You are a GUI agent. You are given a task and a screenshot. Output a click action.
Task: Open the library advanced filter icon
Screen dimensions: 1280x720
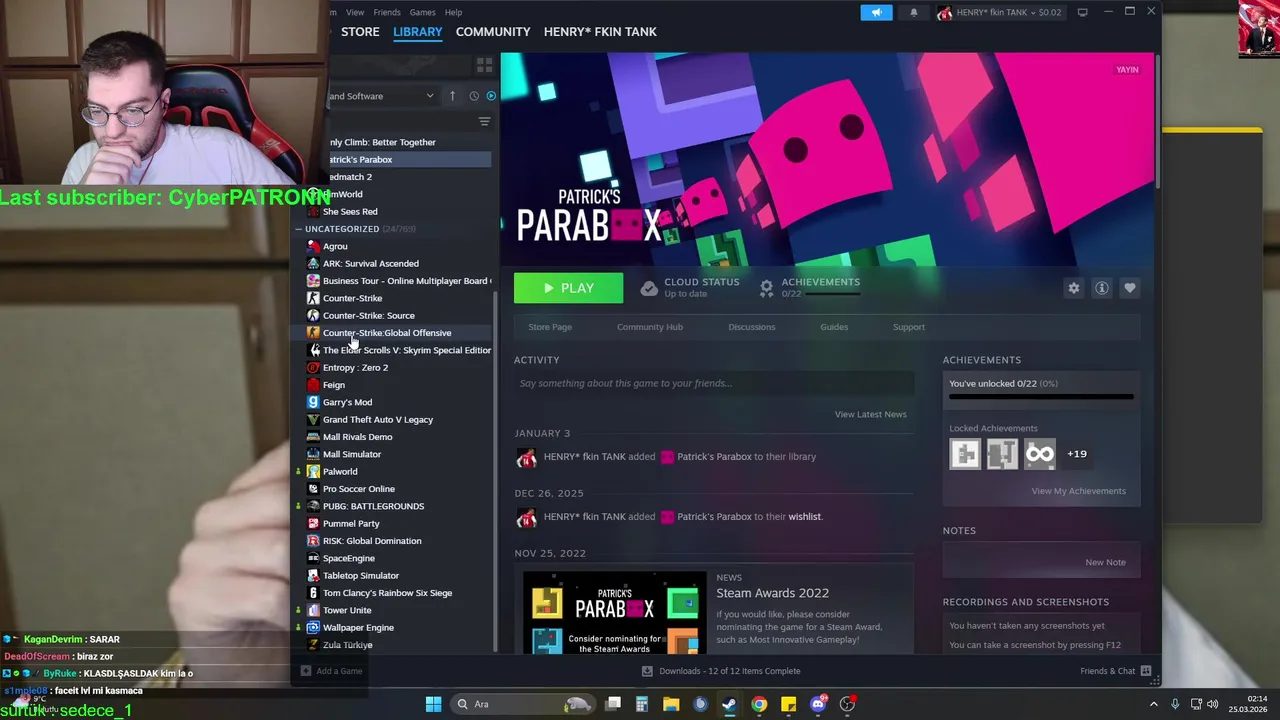click(484, 121)
